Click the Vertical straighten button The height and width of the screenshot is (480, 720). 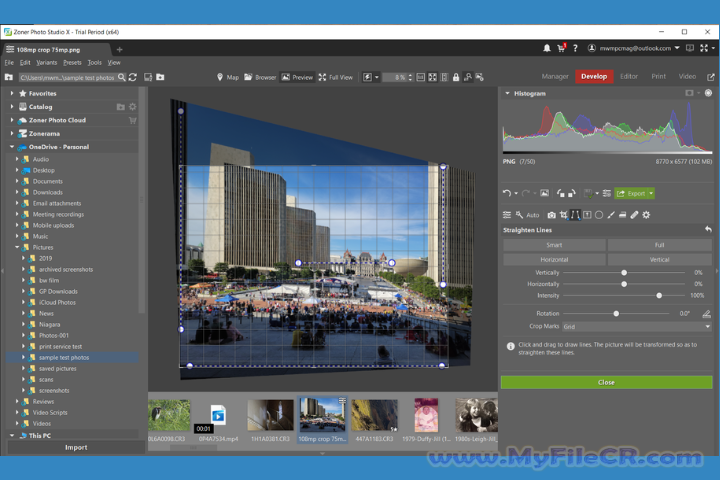(659, 260)
